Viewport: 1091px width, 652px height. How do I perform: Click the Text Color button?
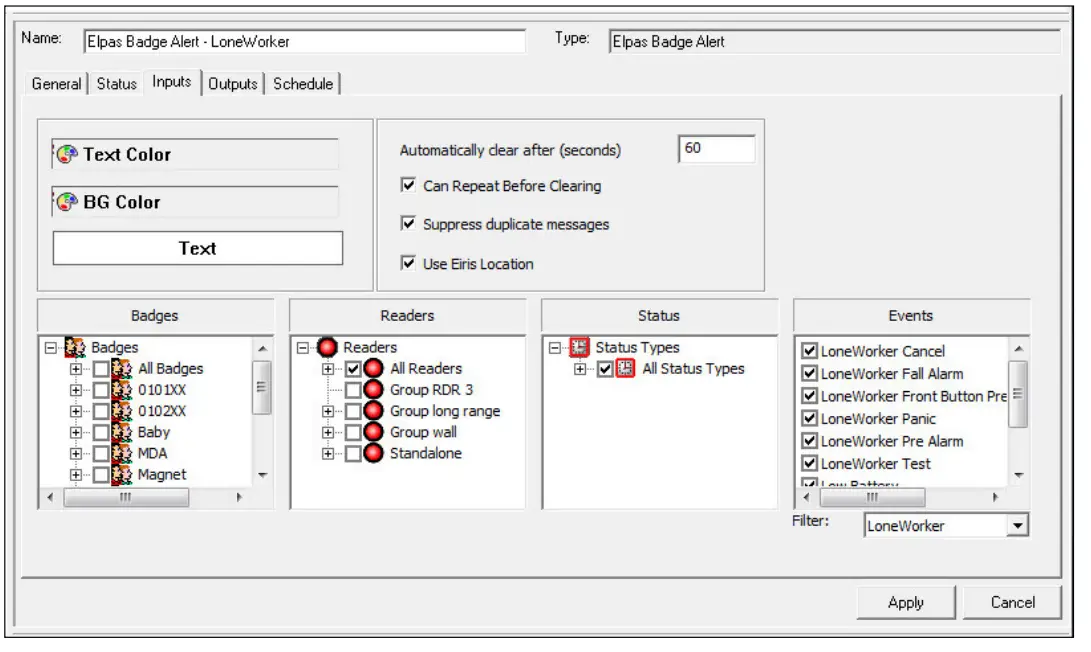tap(196, 154)
